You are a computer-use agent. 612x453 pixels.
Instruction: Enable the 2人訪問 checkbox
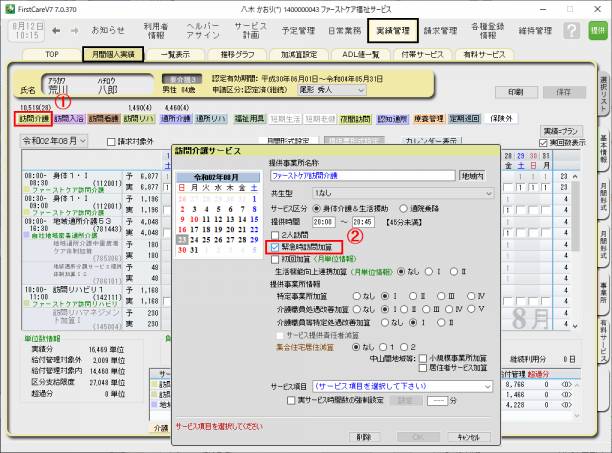[x=276, y=232]
